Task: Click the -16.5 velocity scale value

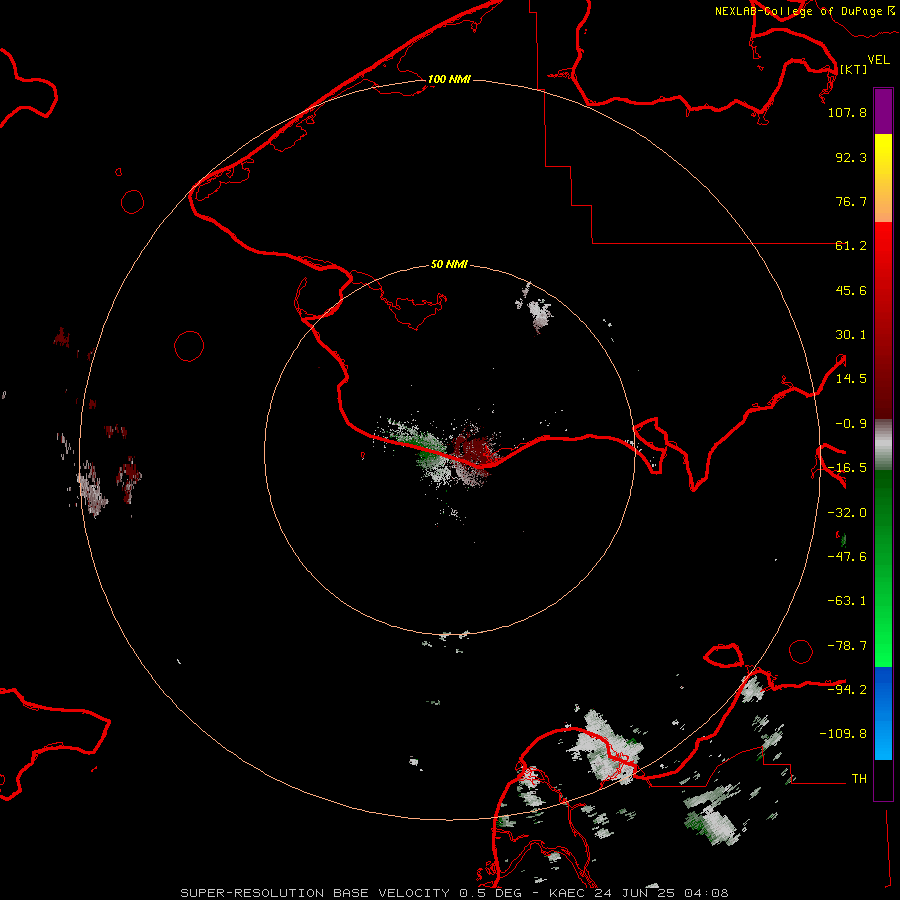Action: 847,468
